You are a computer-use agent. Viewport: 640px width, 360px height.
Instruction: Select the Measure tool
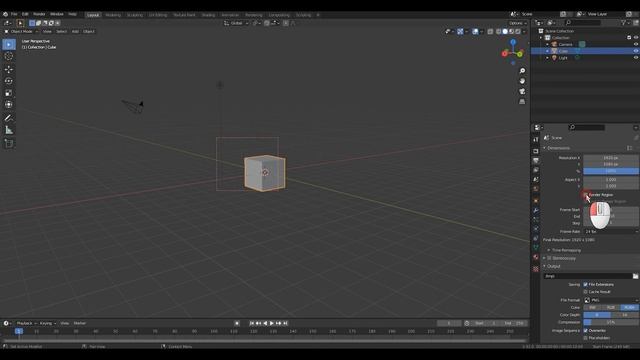(x=9, y=130)
